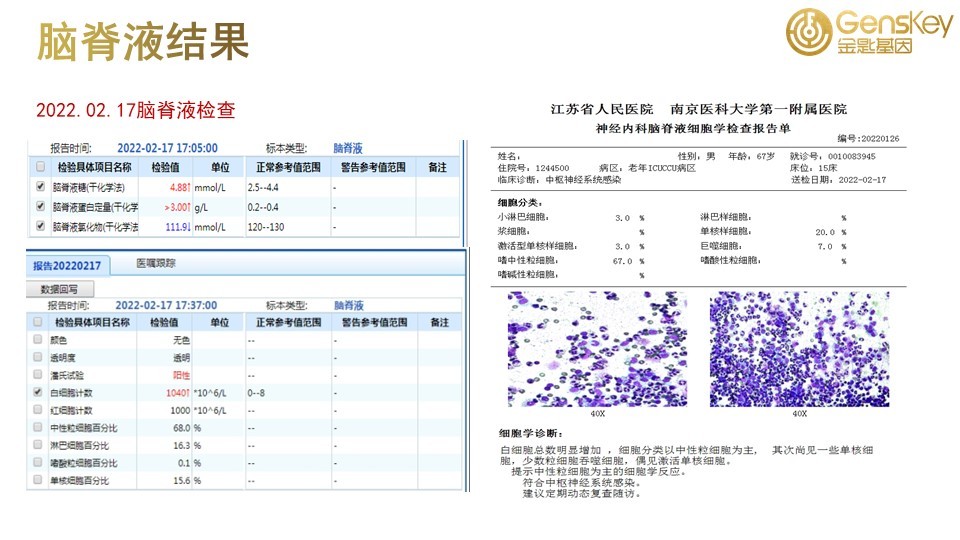Image resolution: width=960 pixels, height=540 pixels.
Task: Click 单位 column header in the second table
Action: pos(219,322)
